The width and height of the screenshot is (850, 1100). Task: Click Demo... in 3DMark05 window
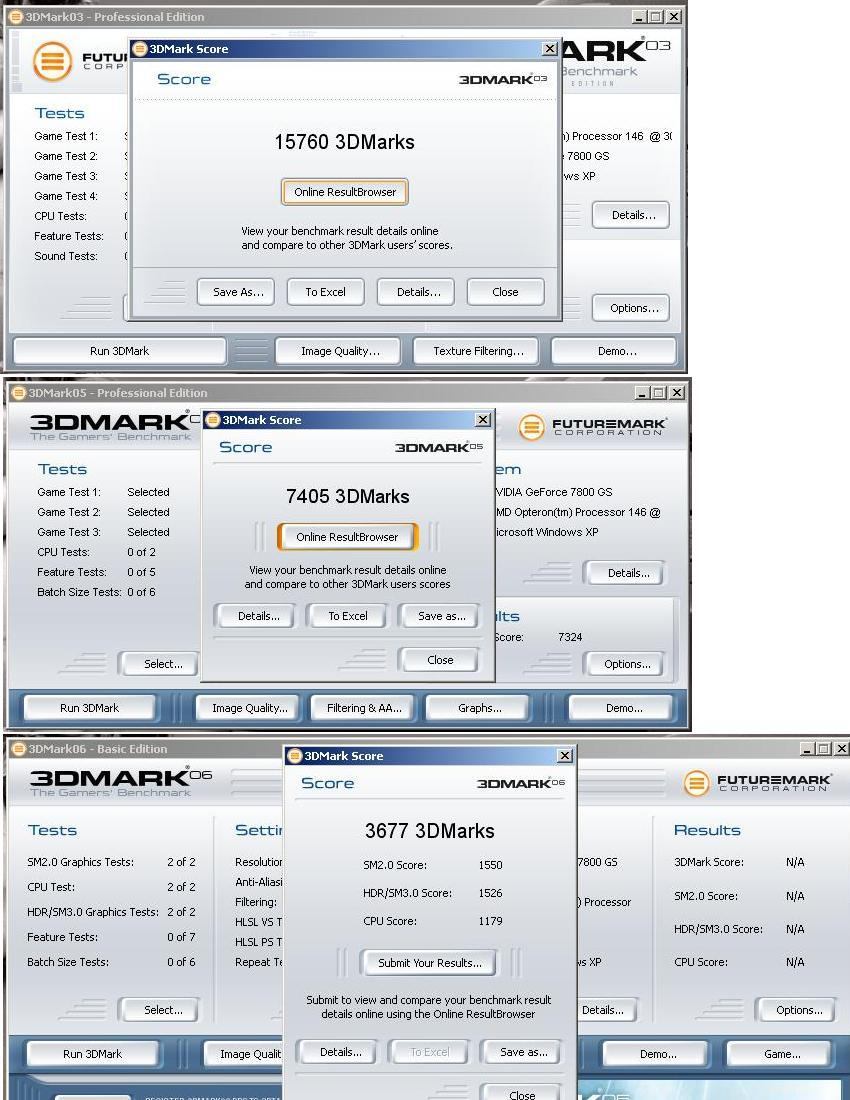coord(624,709)
